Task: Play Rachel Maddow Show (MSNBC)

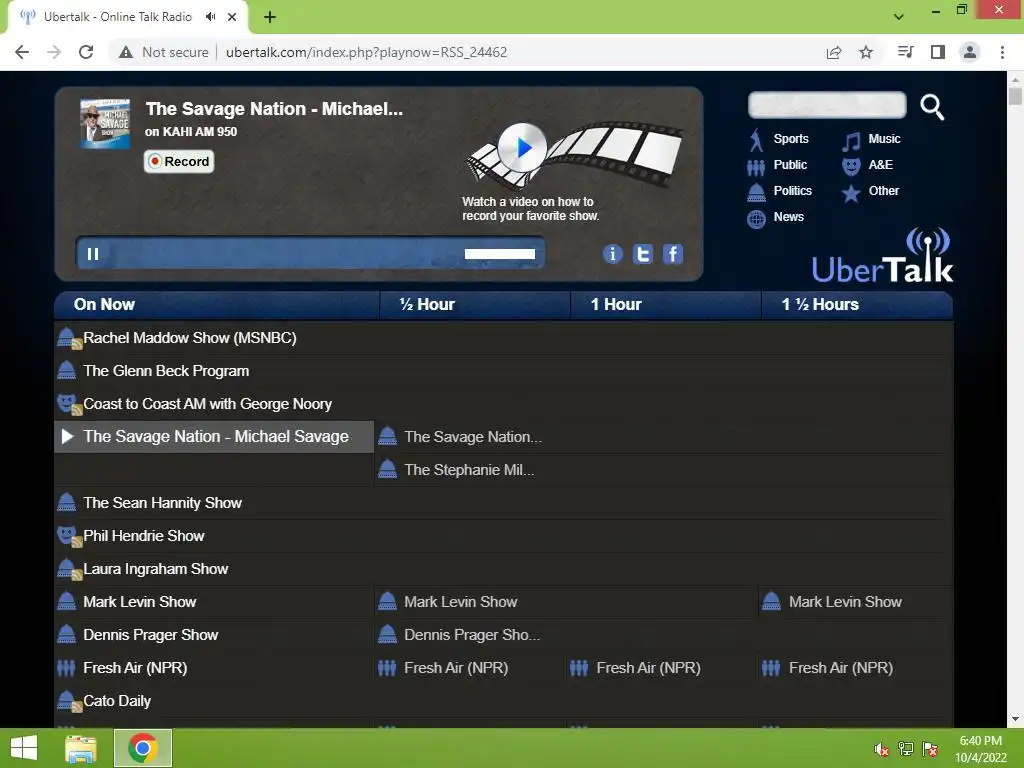Action: point(189,338)
